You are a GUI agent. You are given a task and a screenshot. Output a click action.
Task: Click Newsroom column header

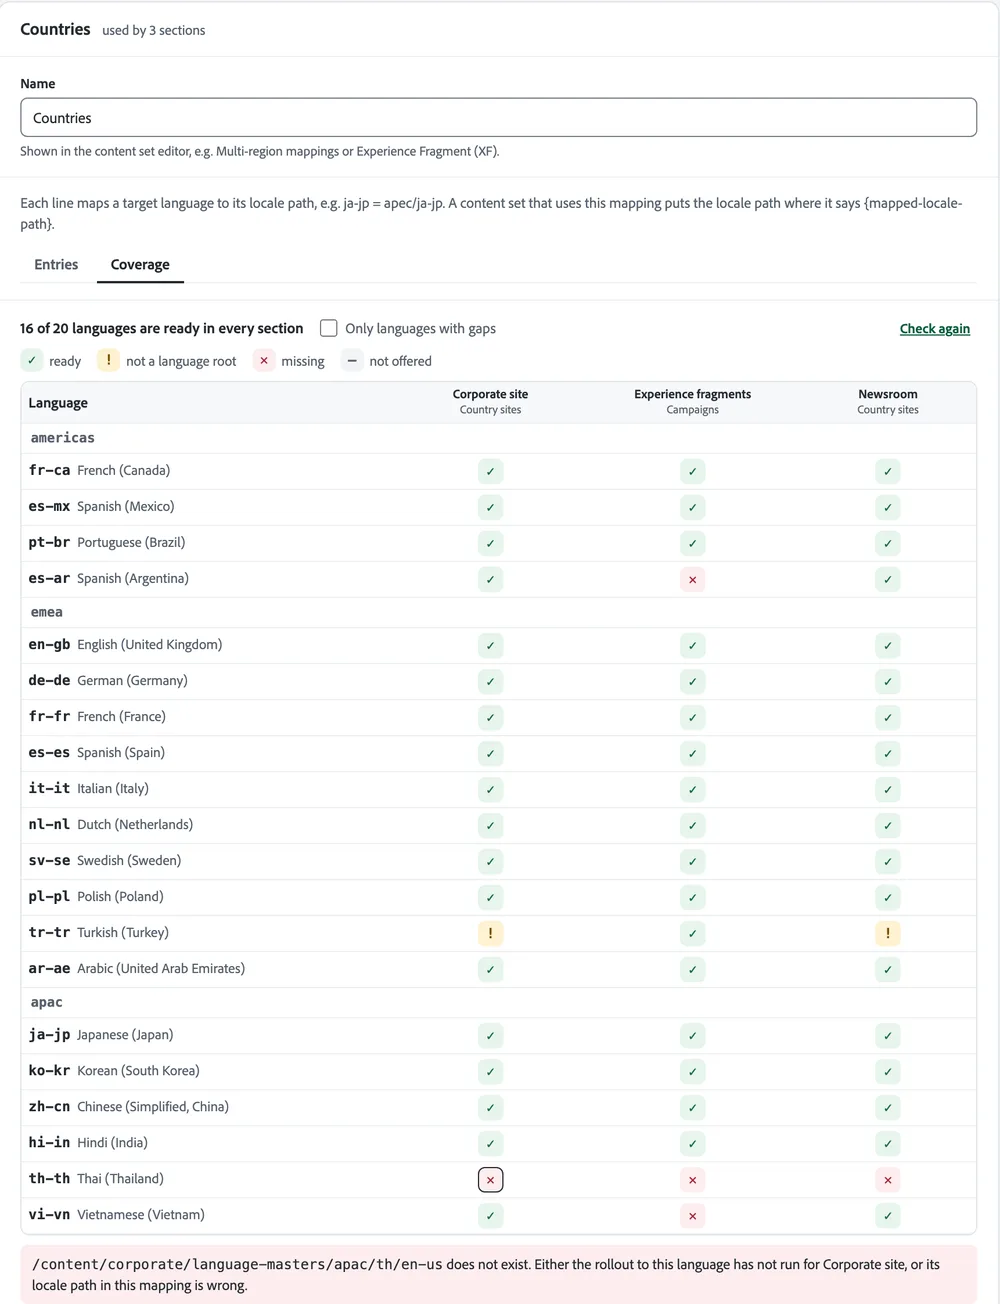888,401
